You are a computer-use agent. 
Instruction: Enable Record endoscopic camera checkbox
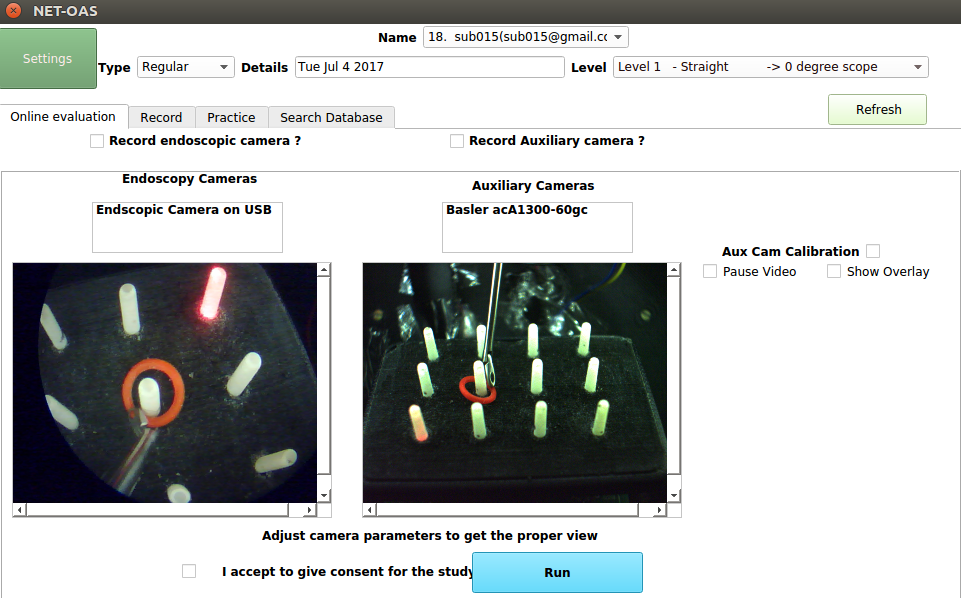tap(97, 141)
